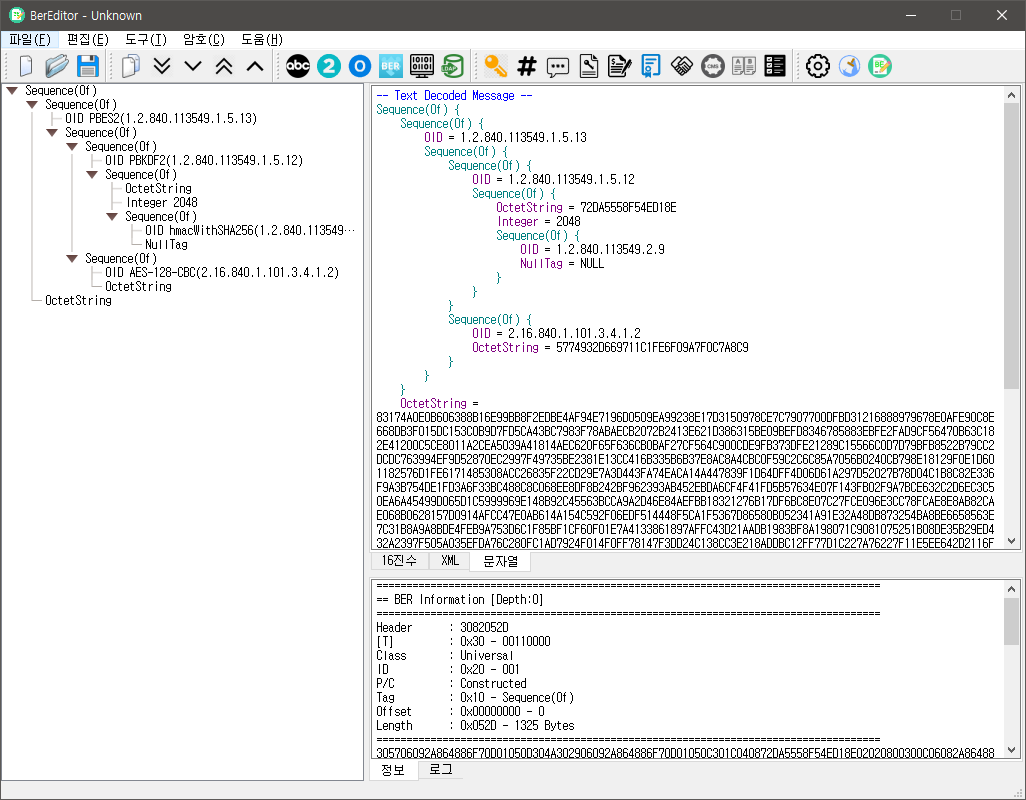The height and width of the screenshot is (800, 1026).
Task: Select tree row 'OID PBES2(1.2.840.113549.1.5.13)'
Action: 161,118
